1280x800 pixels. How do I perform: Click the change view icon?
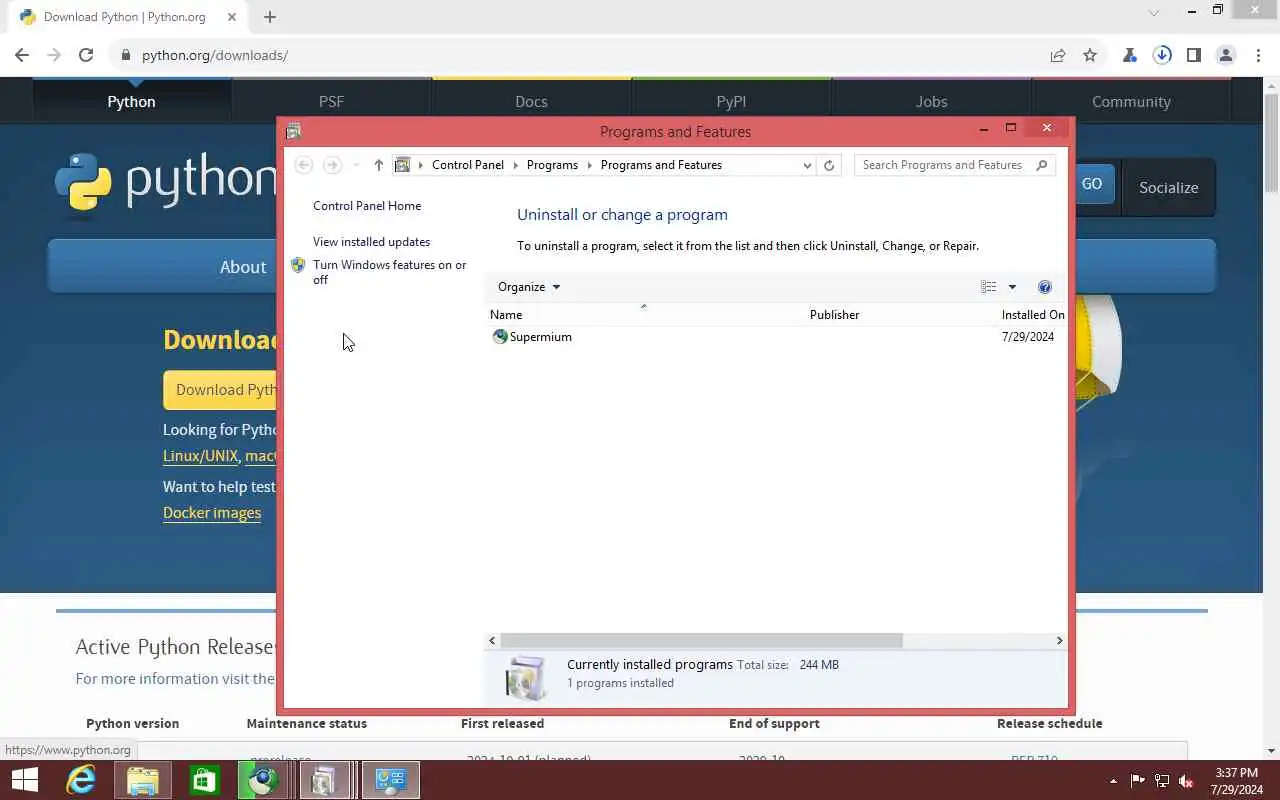tap(989, 287)
